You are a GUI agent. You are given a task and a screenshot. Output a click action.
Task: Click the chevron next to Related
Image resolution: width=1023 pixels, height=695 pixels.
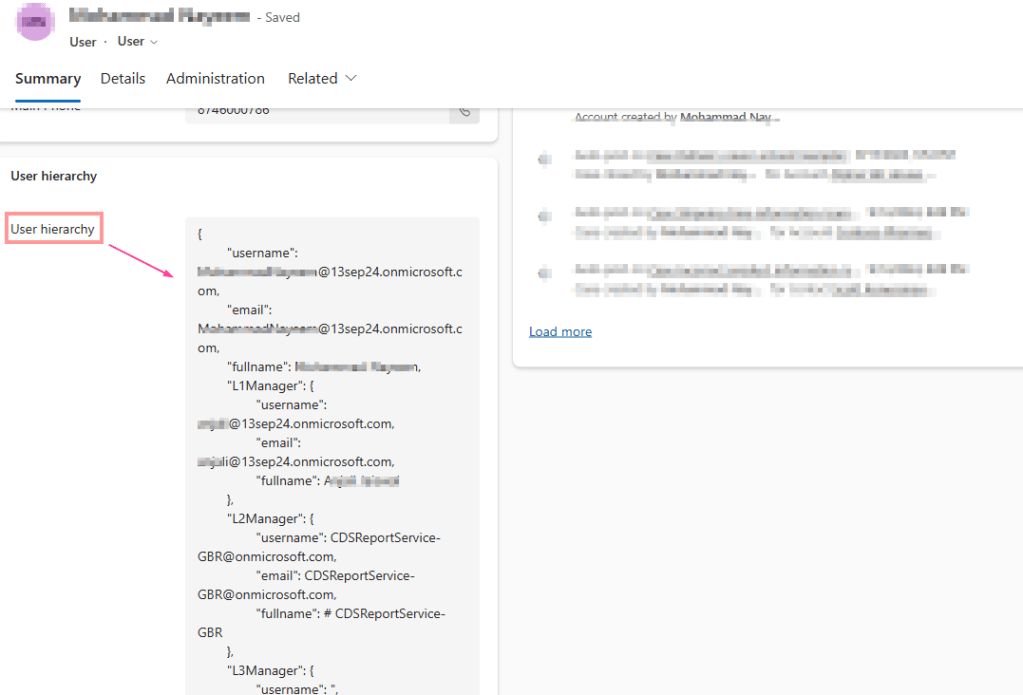[x=351, y=78]
